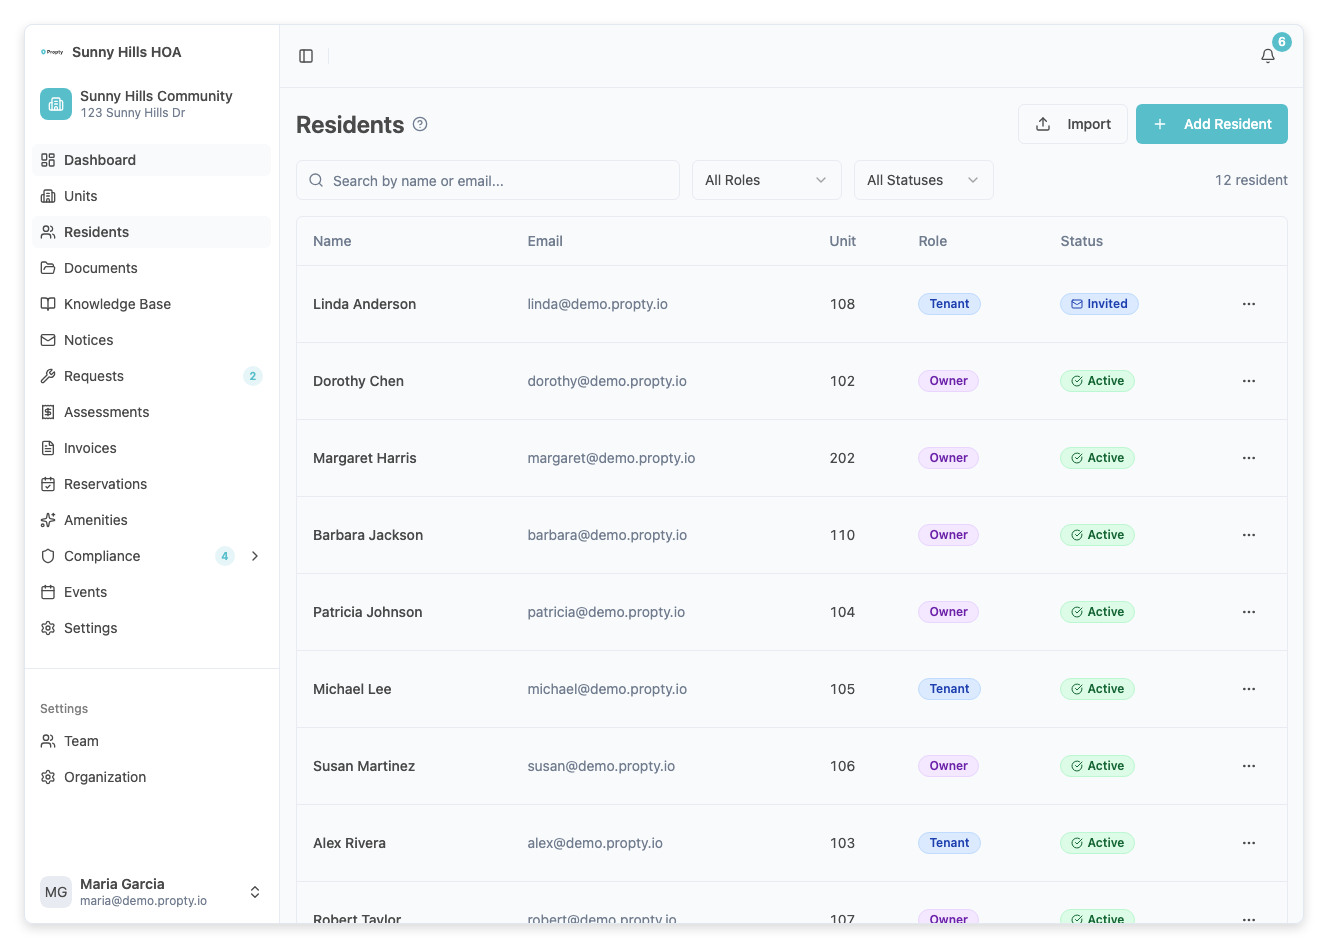Open three-dot menu for Barbara Jackson
Image resolution: width=1328 pixels, height=948 pixels.
tap(1248, 535)
